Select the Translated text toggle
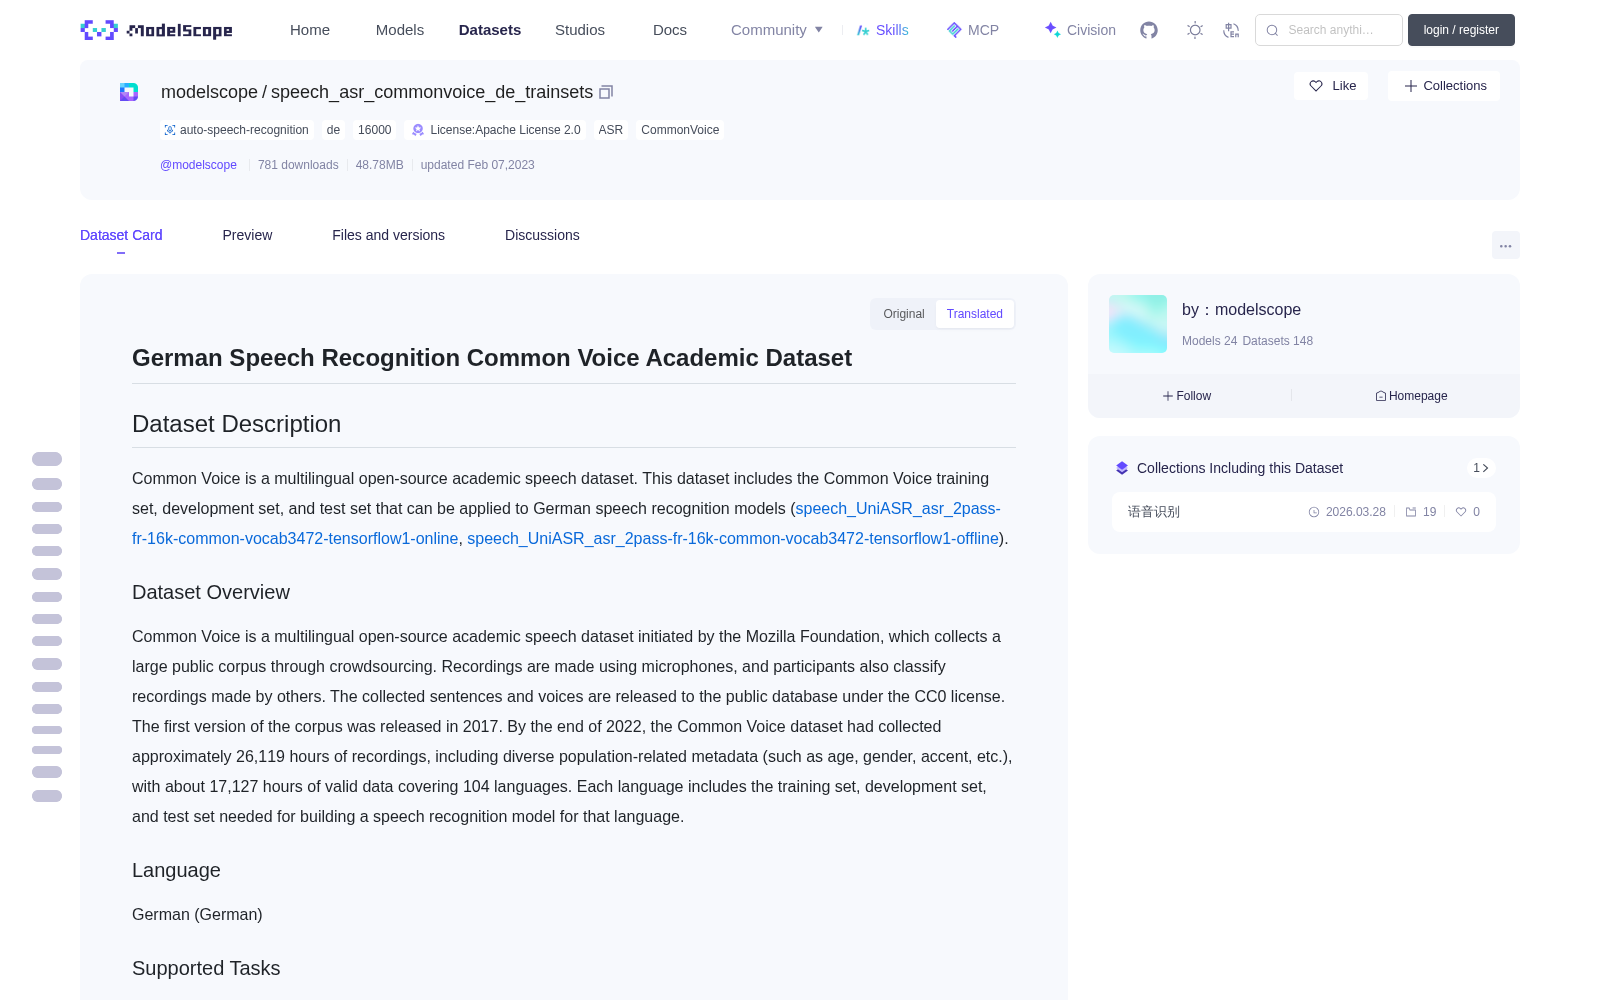 975,314
